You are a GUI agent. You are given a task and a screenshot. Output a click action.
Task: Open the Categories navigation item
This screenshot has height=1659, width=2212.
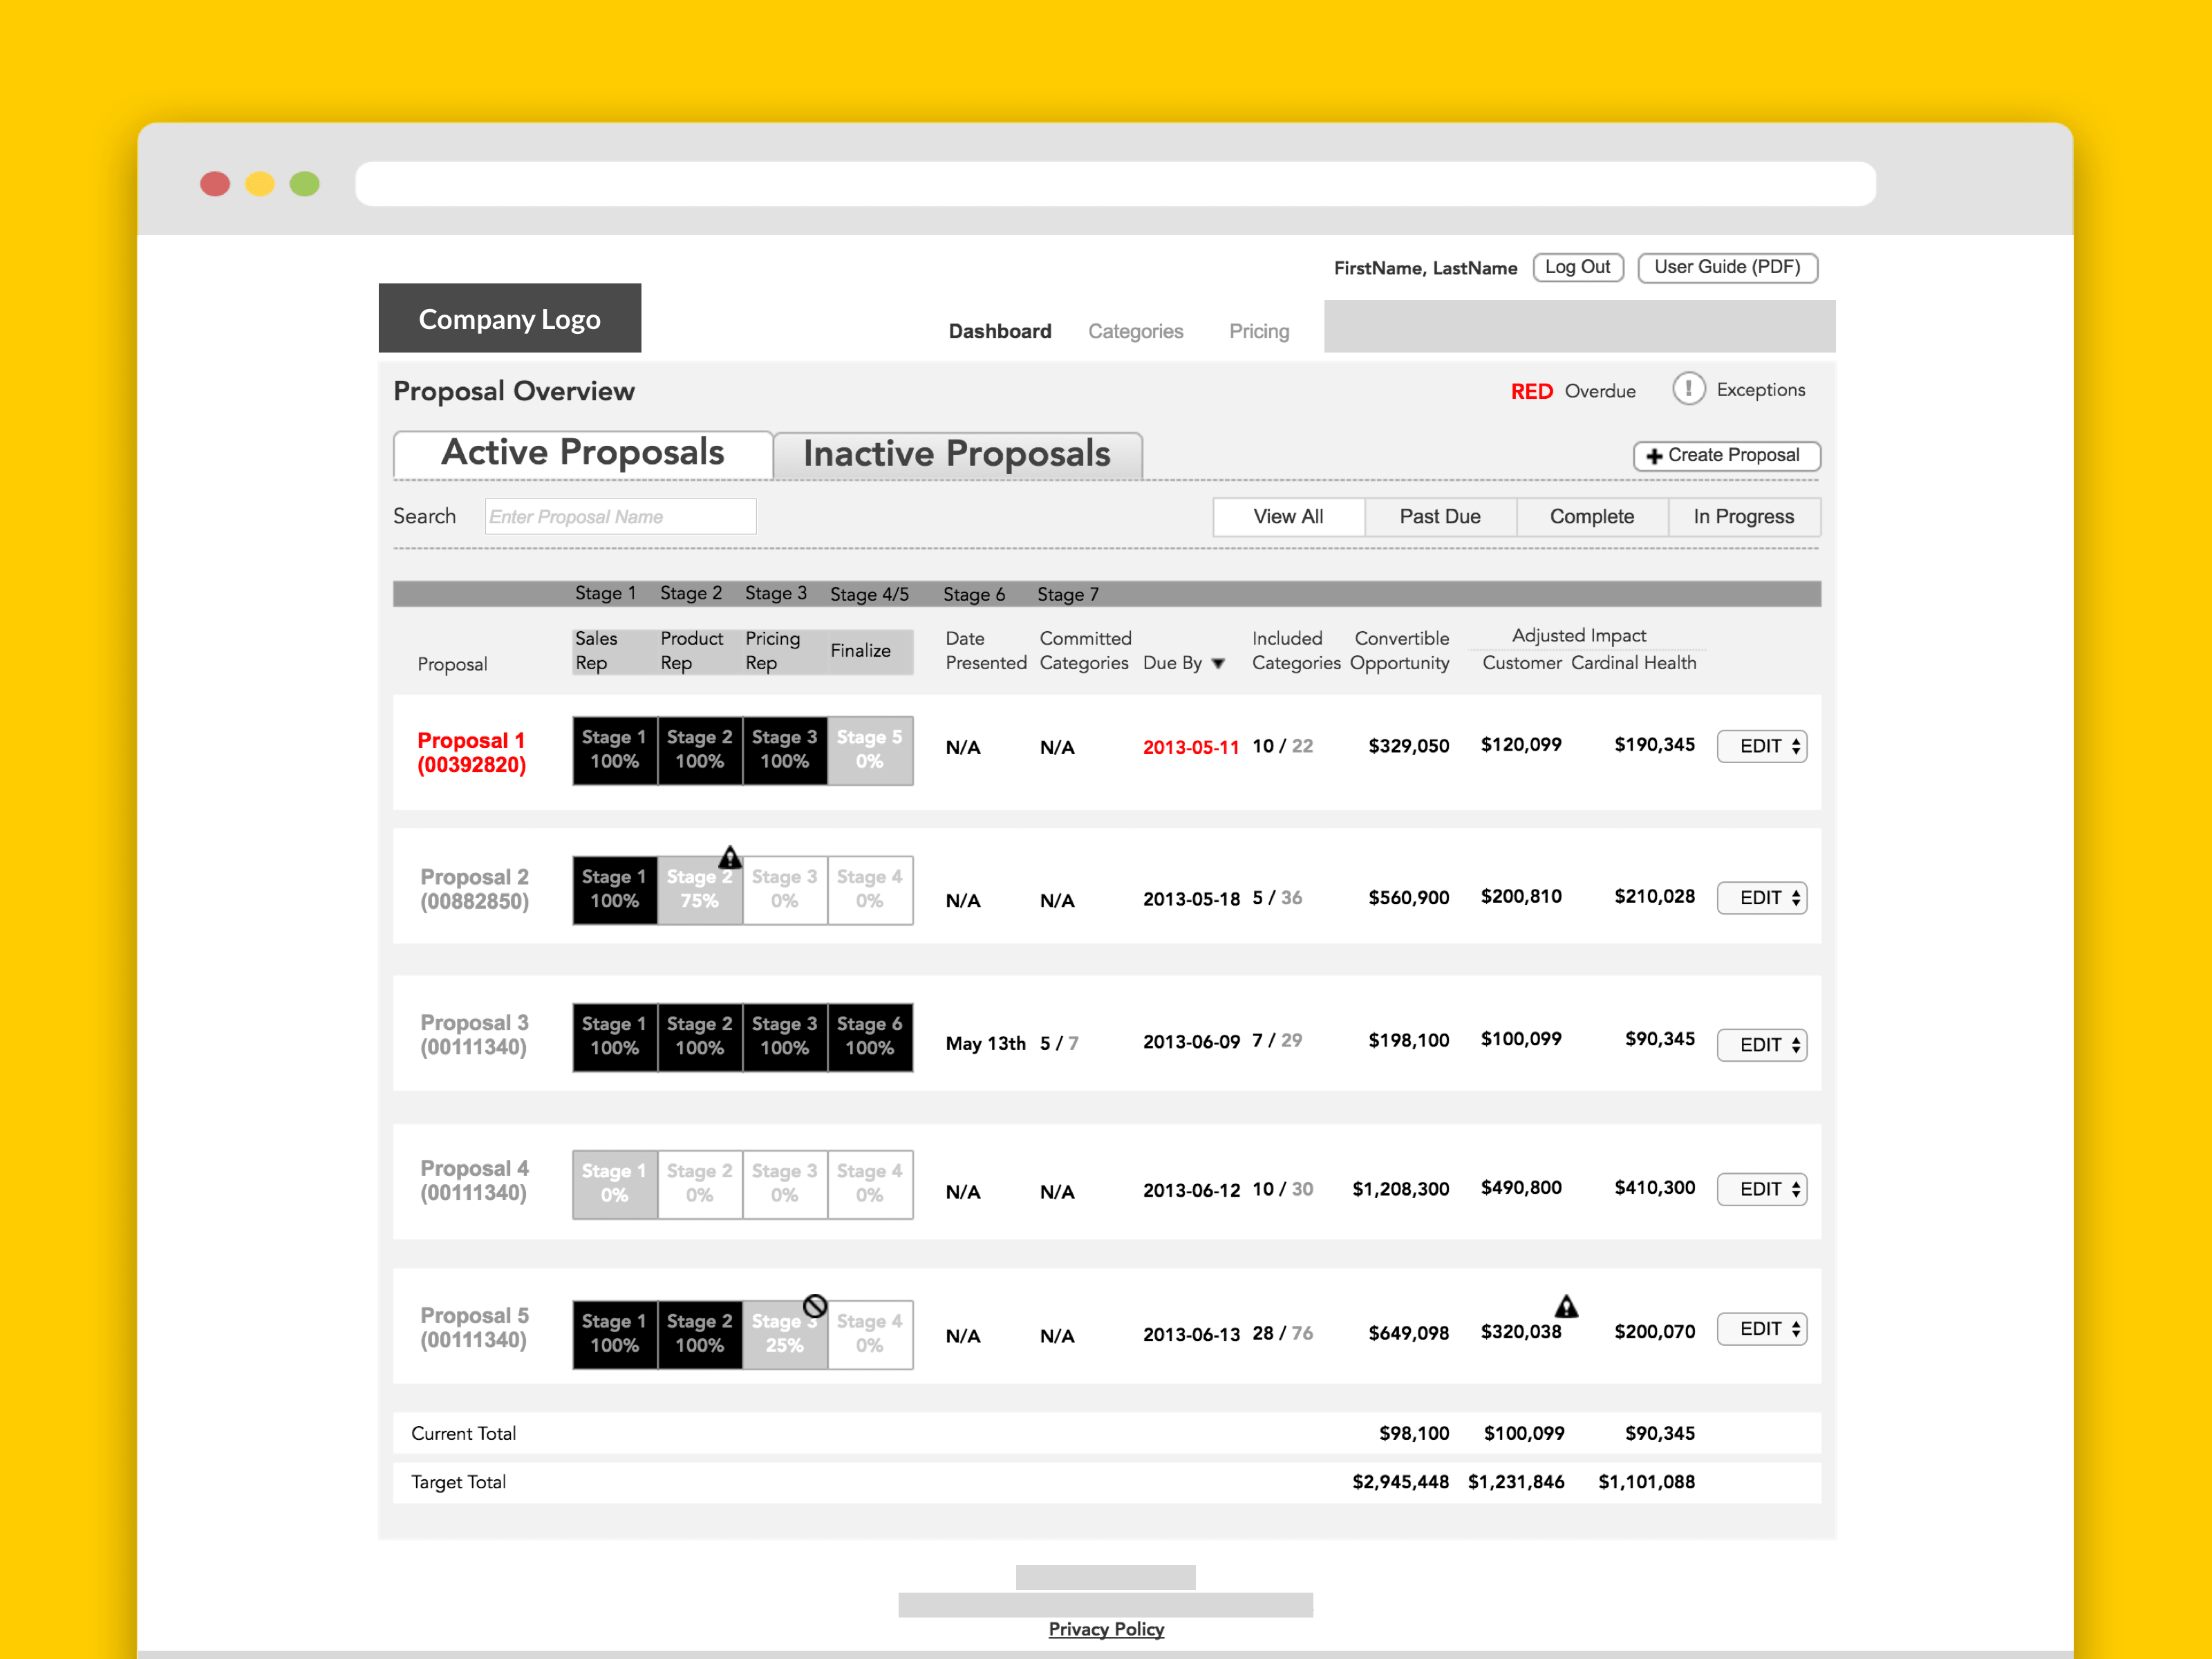(x=1135, y=331)
